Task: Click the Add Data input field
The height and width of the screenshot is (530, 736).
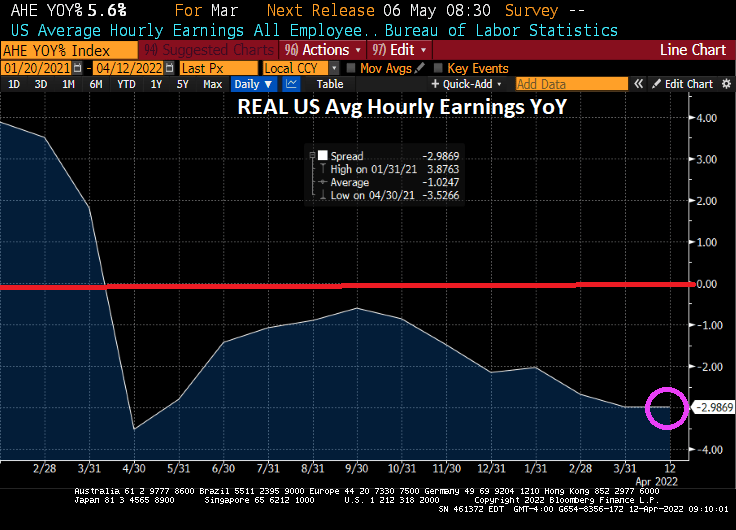Action: click(x=571, y=84)
